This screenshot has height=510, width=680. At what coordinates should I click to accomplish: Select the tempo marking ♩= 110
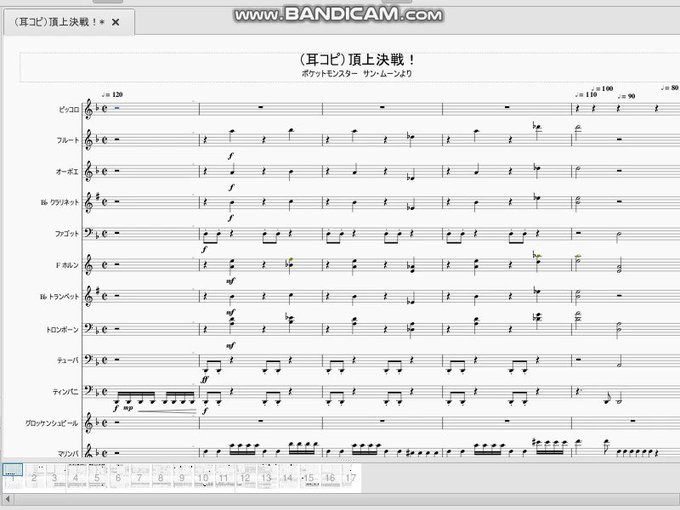586,95
